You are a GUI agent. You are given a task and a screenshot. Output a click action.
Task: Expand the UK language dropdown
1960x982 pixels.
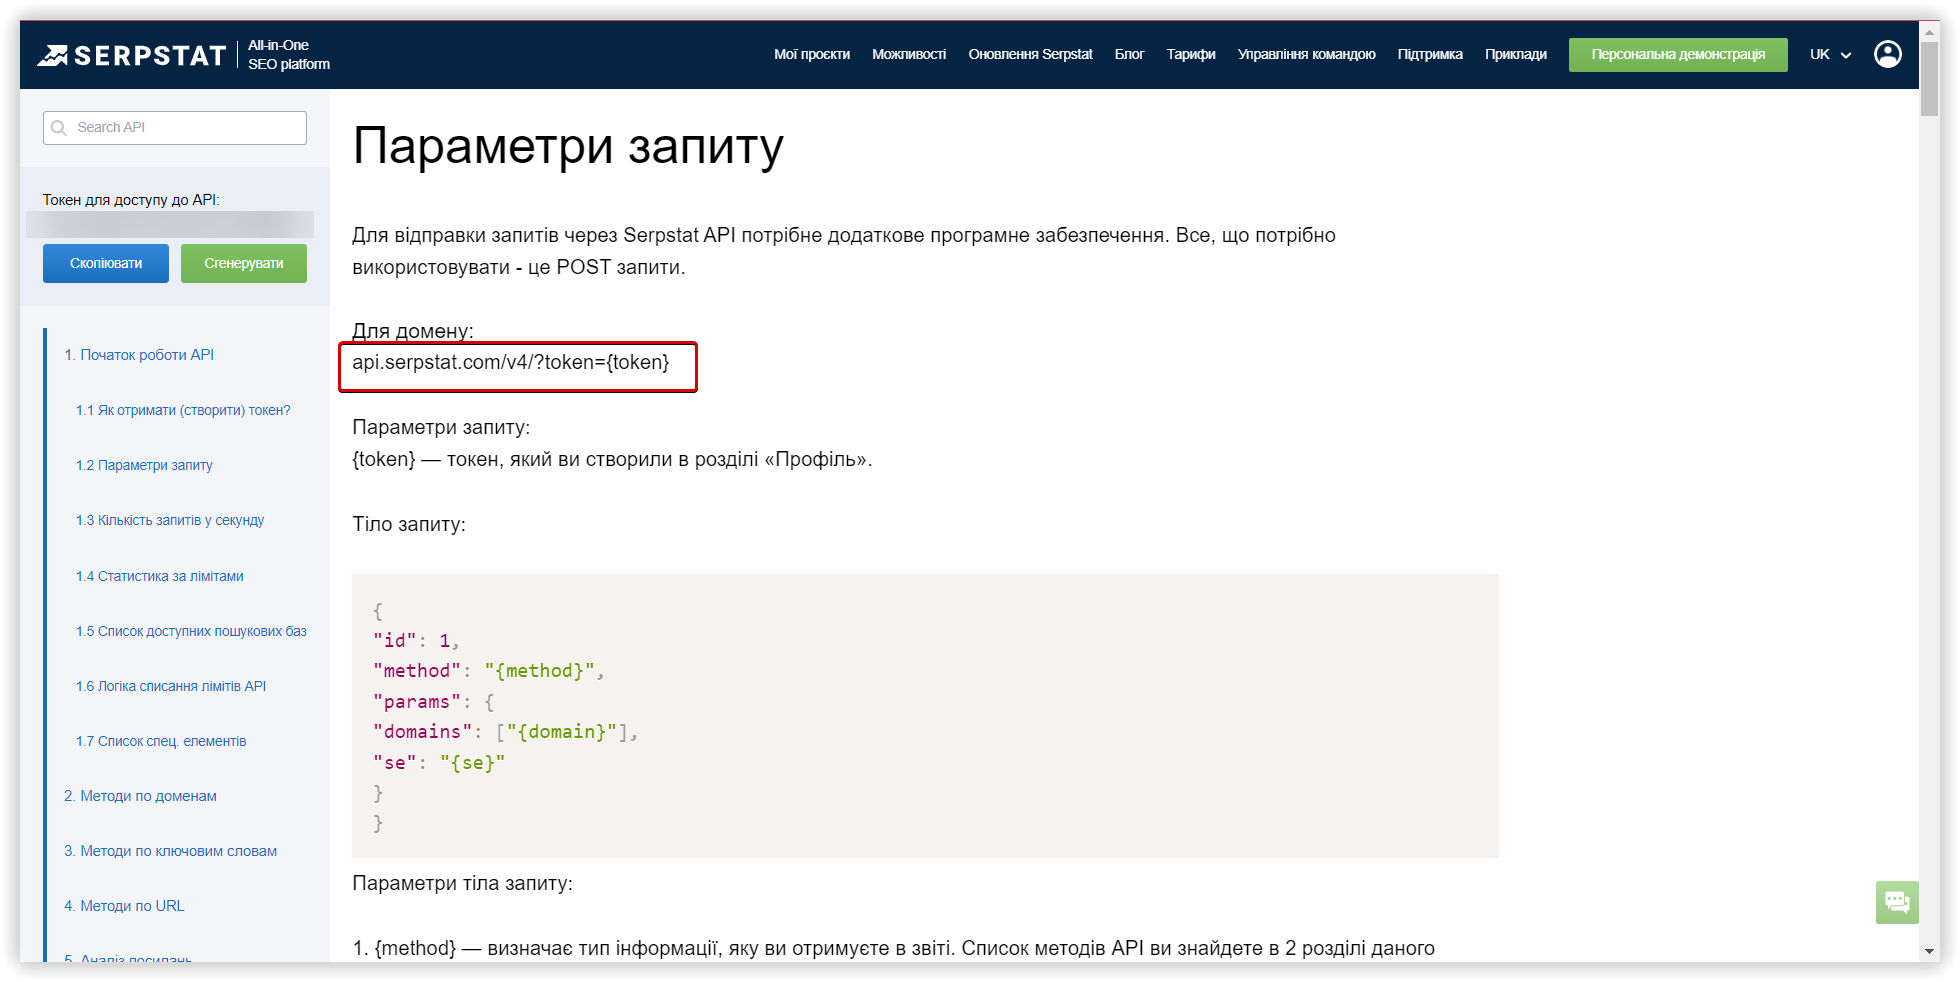(x=1830, y=55)
